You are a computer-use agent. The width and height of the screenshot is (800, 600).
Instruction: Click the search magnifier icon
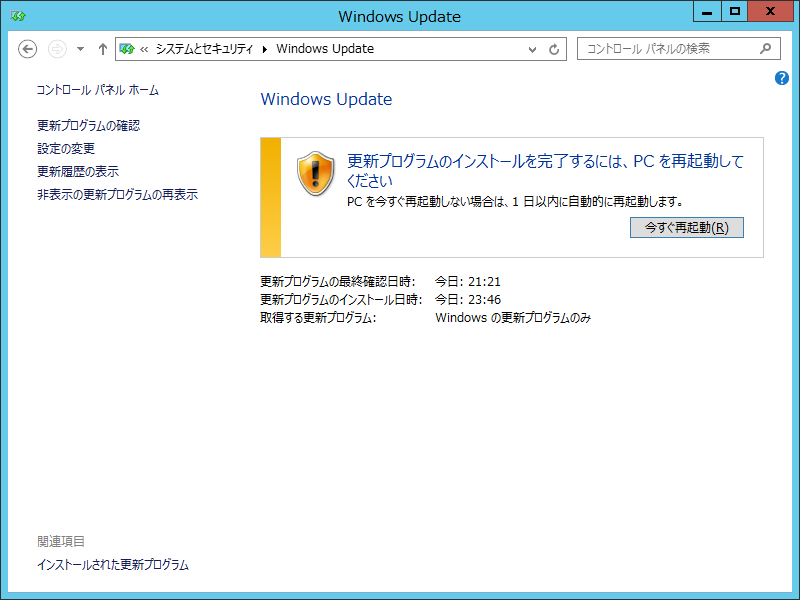tap(765, 48)
